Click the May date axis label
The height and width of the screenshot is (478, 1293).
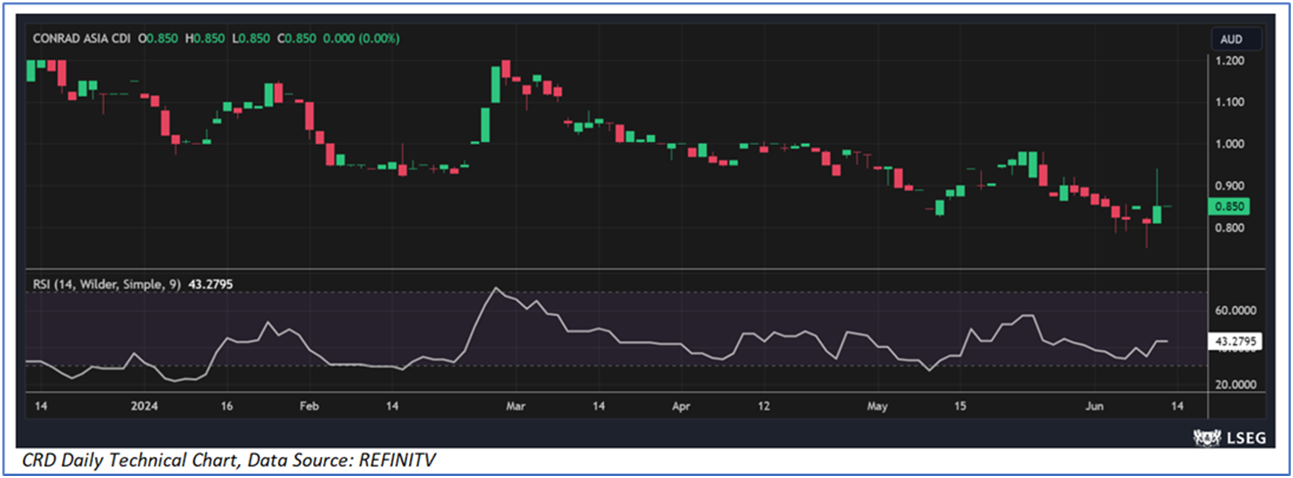pyautogui.click(x=877, y=407)
